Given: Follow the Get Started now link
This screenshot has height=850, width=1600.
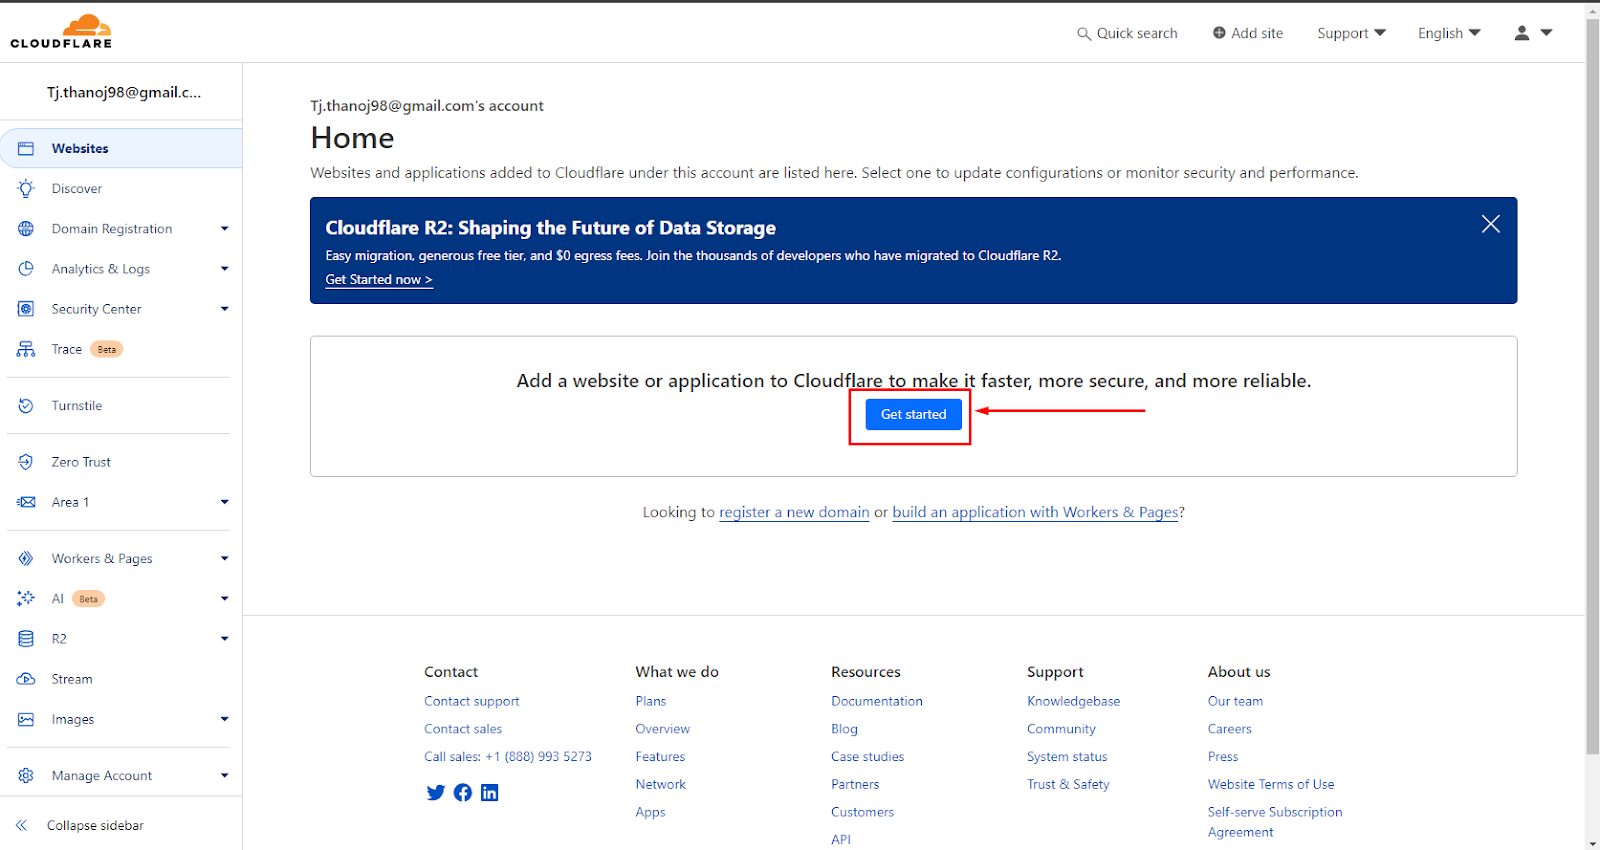Looking at the screenshot, I should 379,280.
